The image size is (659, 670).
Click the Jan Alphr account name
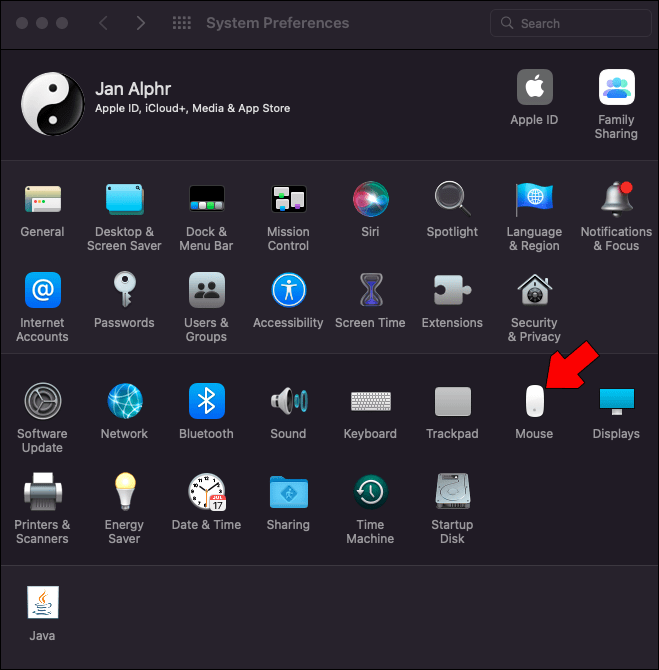point(133,89)
